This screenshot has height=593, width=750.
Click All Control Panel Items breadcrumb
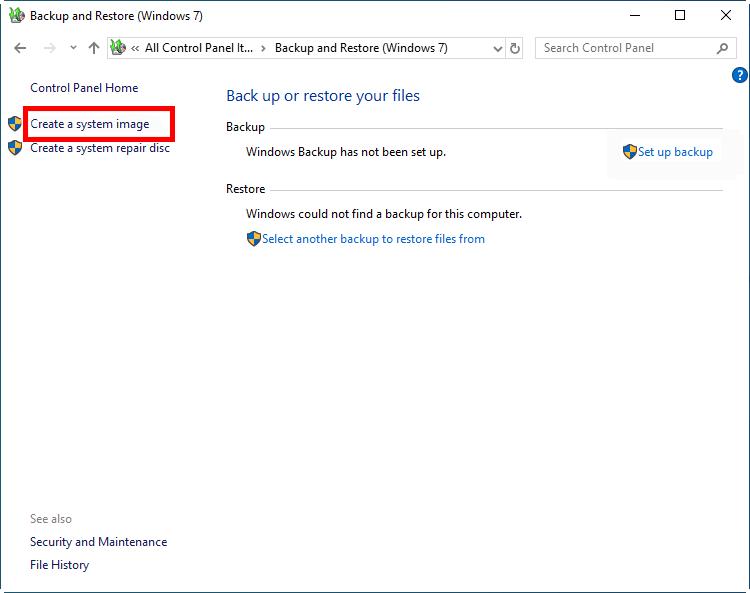click(x=199, y=48)
